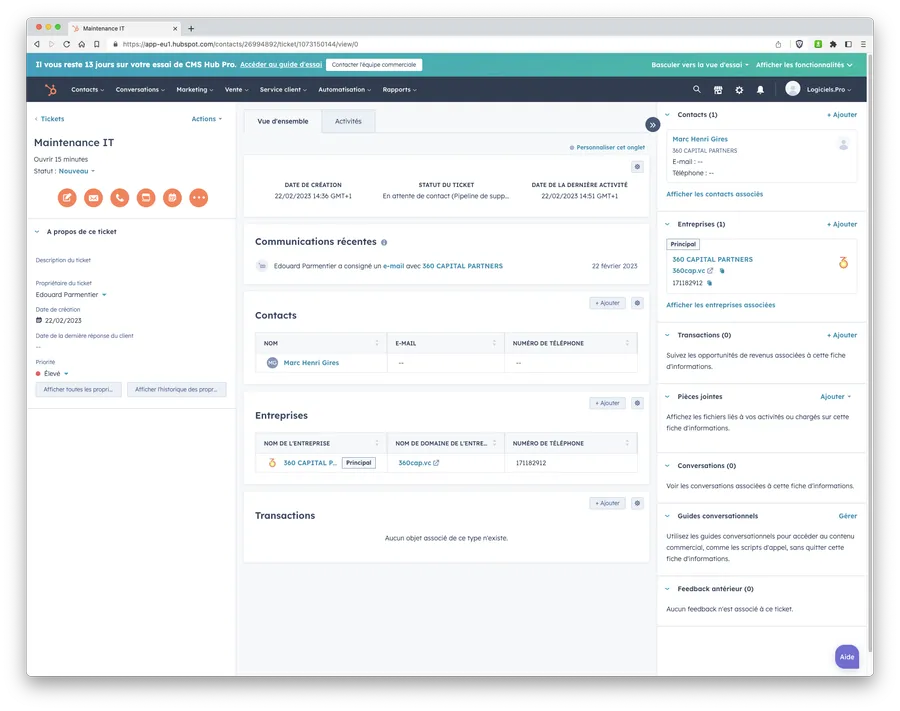Open Pièces jointes Ajouter dropdown

(x=836, y=397)
